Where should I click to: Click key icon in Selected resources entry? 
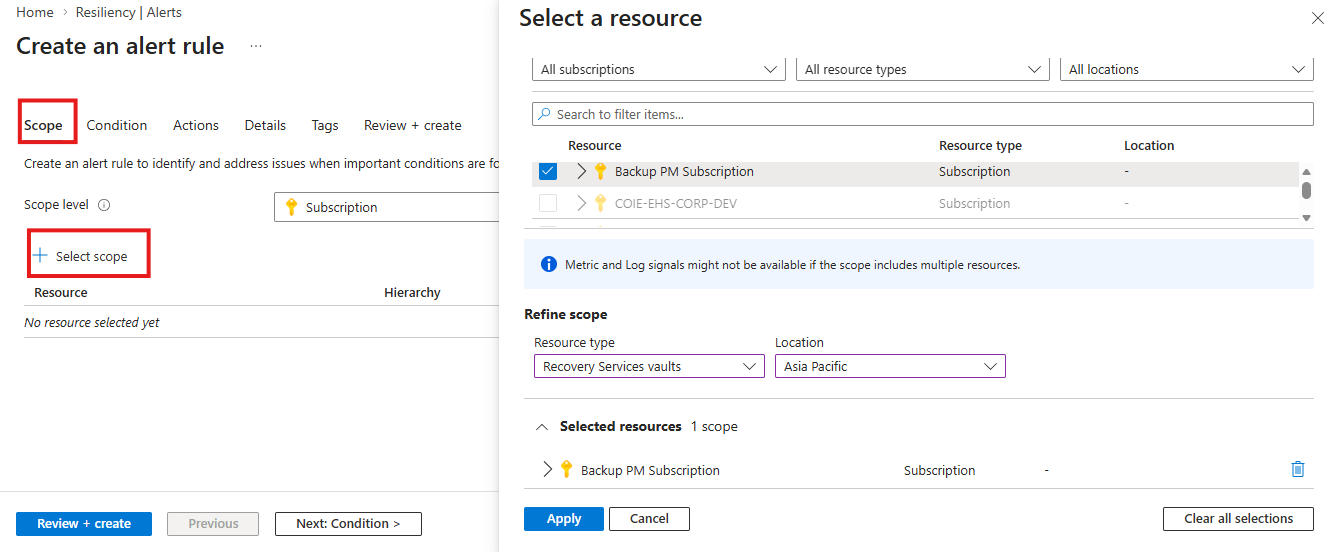click(566, 469)
